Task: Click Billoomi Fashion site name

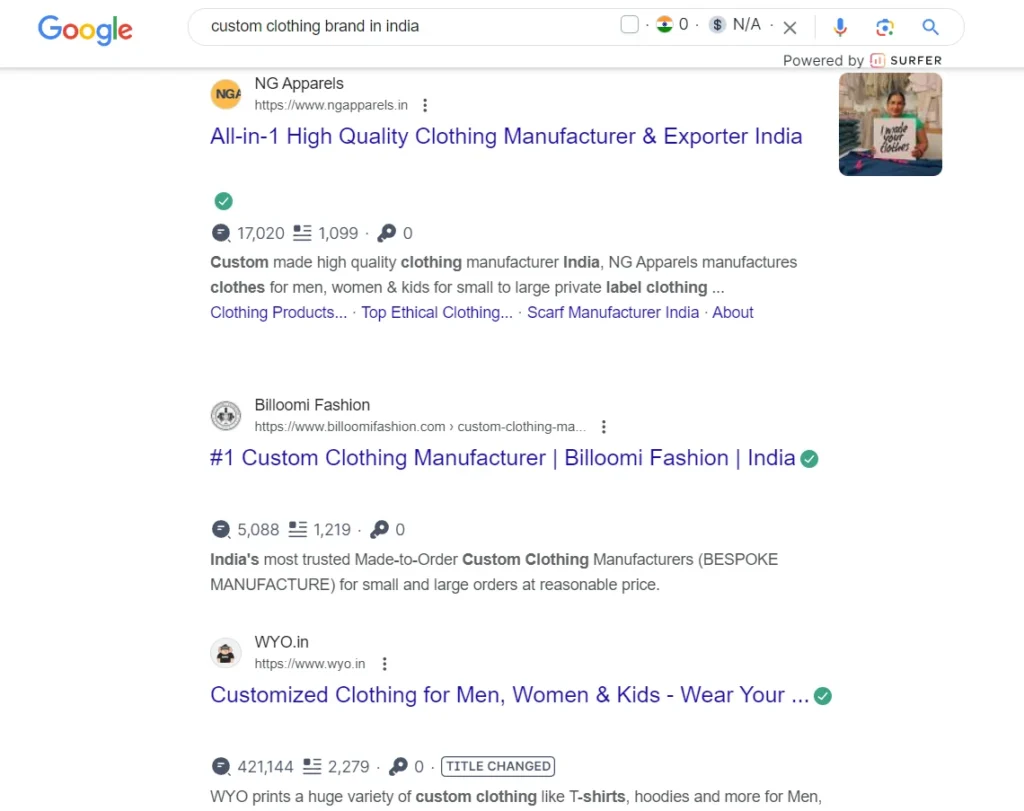Action: coord(312,405)
